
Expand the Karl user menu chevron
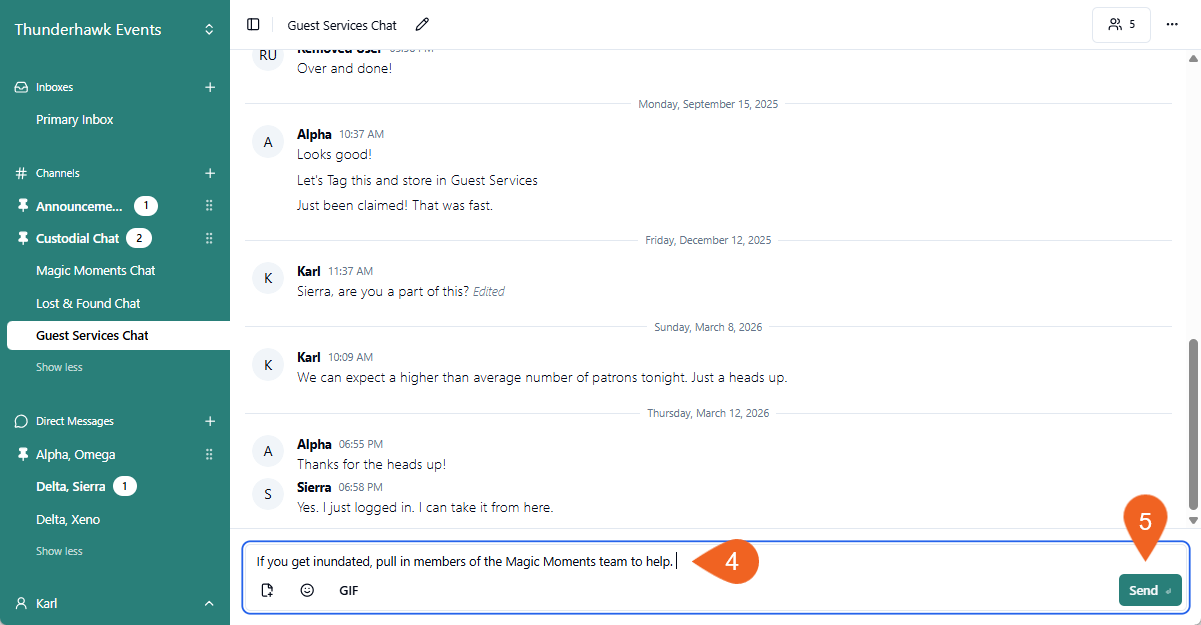coord(209,603)
